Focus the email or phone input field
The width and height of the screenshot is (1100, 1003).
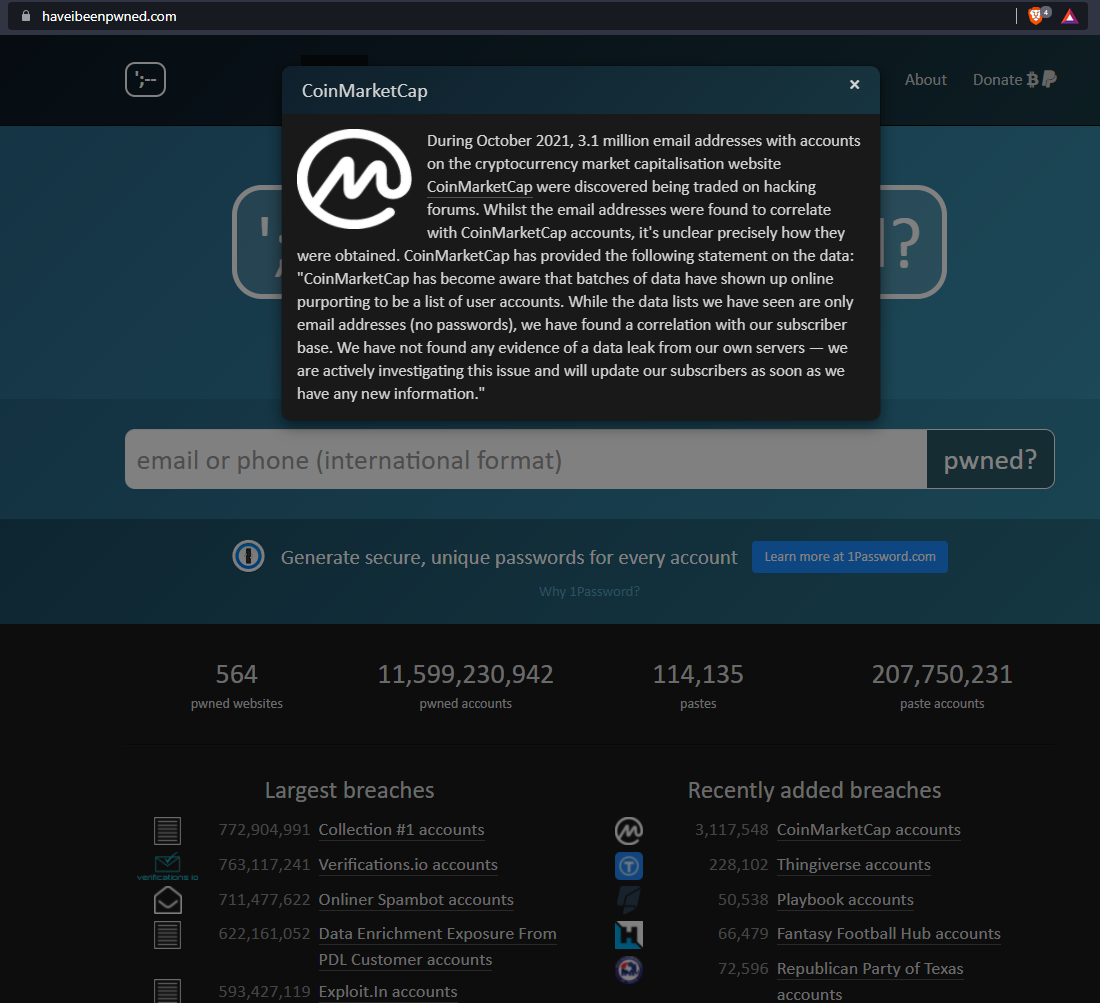[525, 459]
